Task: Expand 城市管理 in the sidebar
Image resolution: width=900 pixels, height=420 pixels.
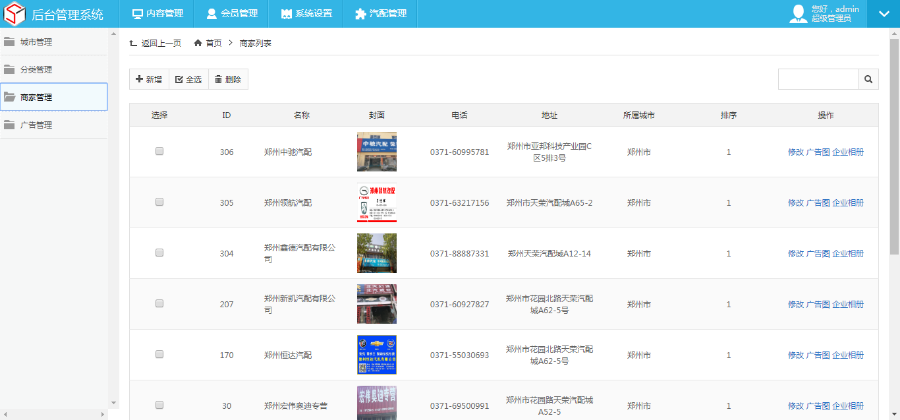Action: coord(36,42)
